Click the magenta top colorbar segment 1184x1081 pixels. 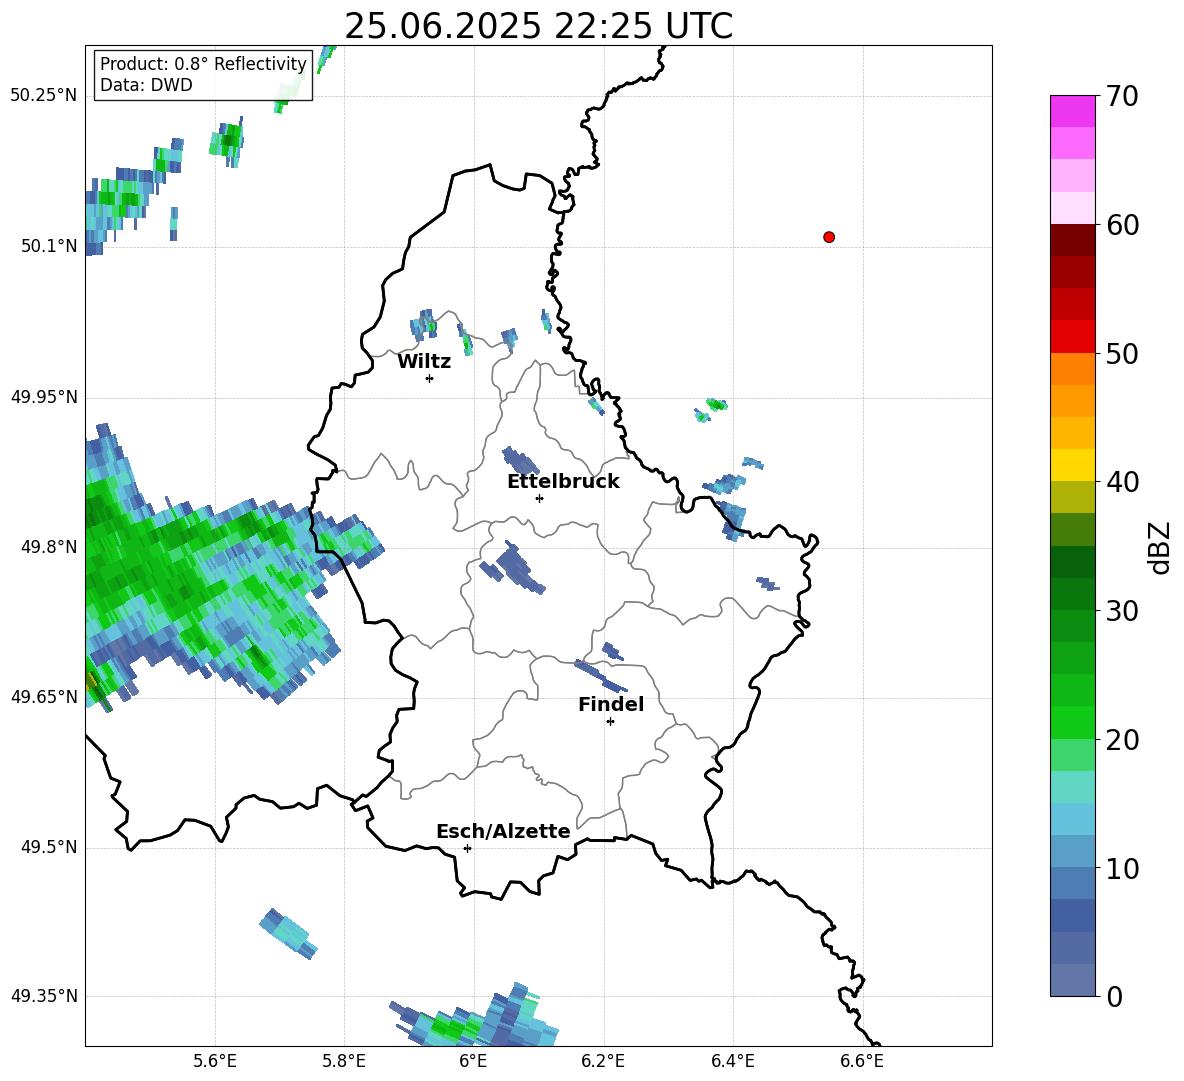pos(1072,111)
